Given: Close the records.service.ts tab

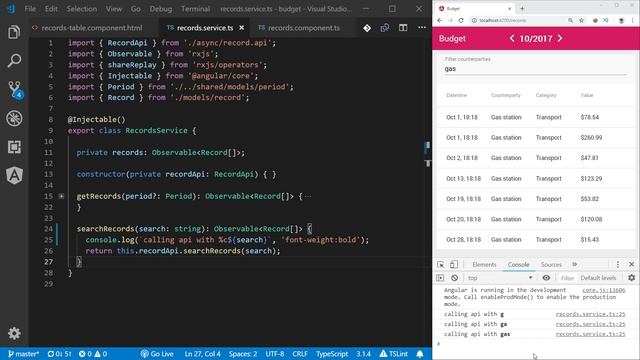Looking at the screenshot, I should pyautogui.click(x=242, y=28).
